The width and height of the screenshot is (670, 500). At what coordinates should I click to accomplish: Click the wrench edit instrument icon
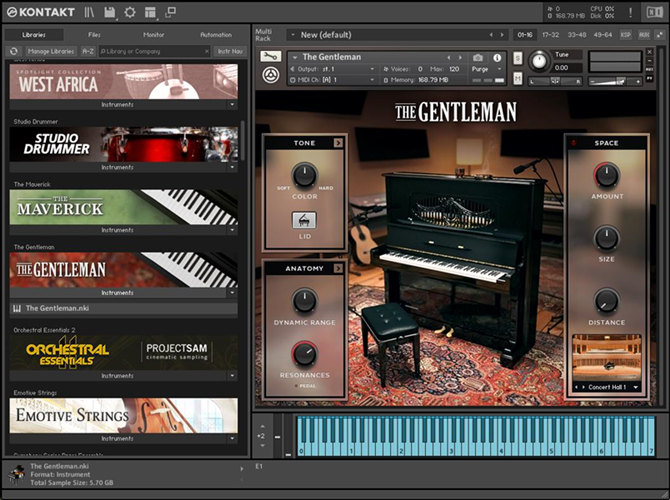point(269,58)
